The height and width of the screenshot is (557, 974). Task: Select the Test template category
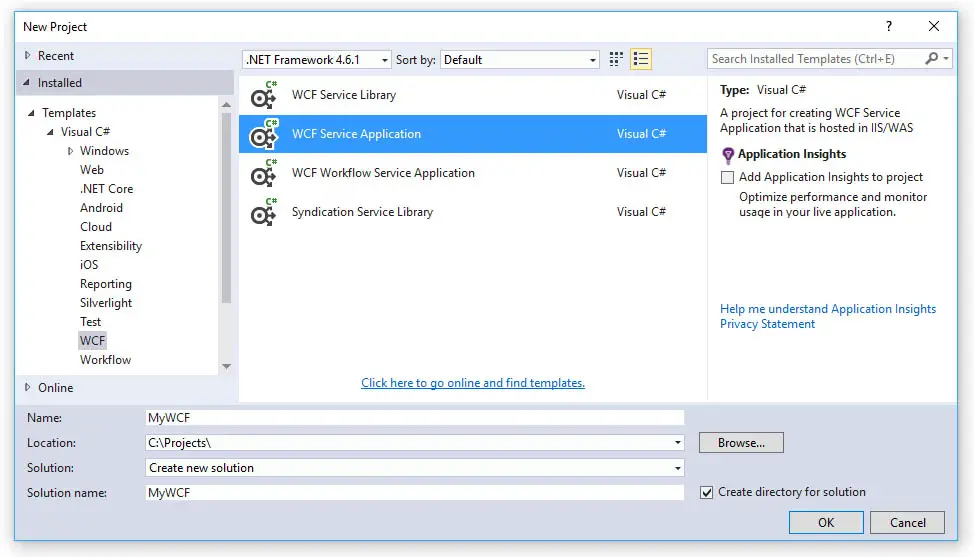(x=90, y=322)
